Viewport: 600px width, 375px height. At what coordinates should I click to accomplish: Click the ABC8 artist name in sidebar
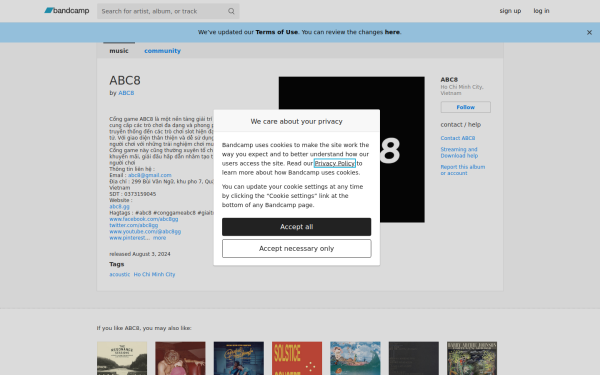tap(449, 80)
